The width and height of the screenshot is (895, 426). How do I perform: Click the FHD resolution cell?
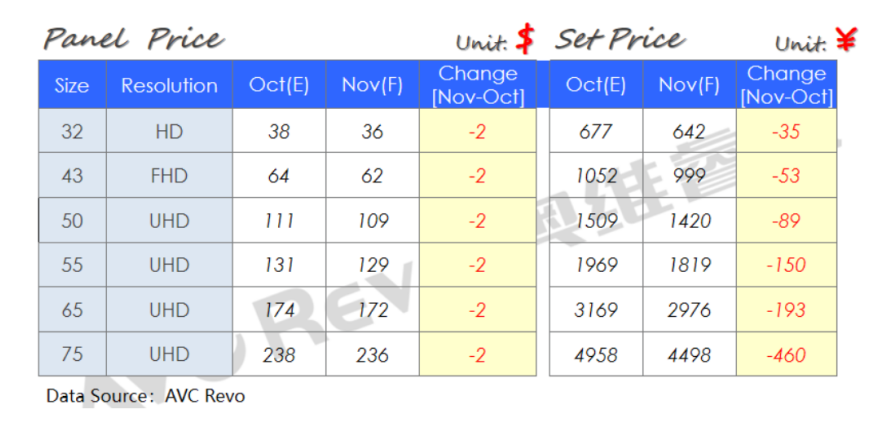[x=169, y=176]
